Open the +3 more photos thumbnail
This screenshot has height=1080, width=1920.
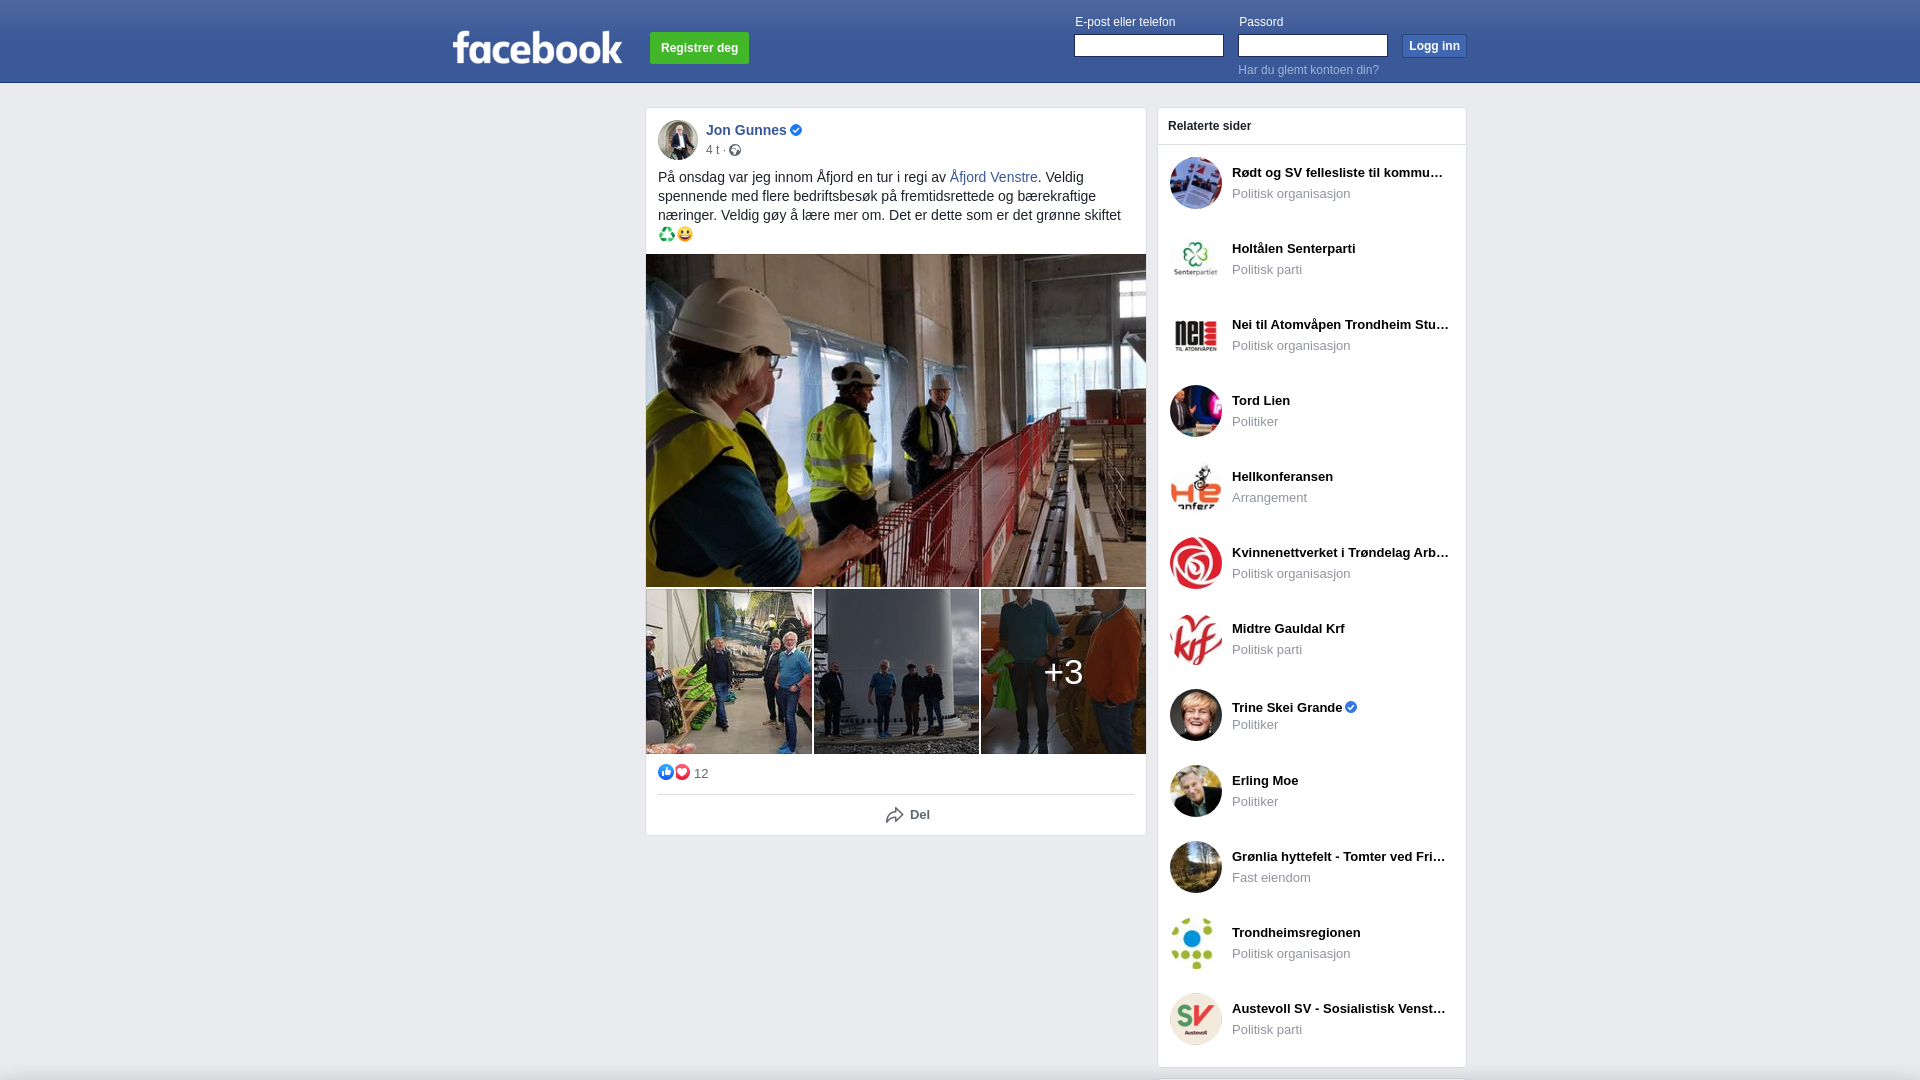point(1063,671)
